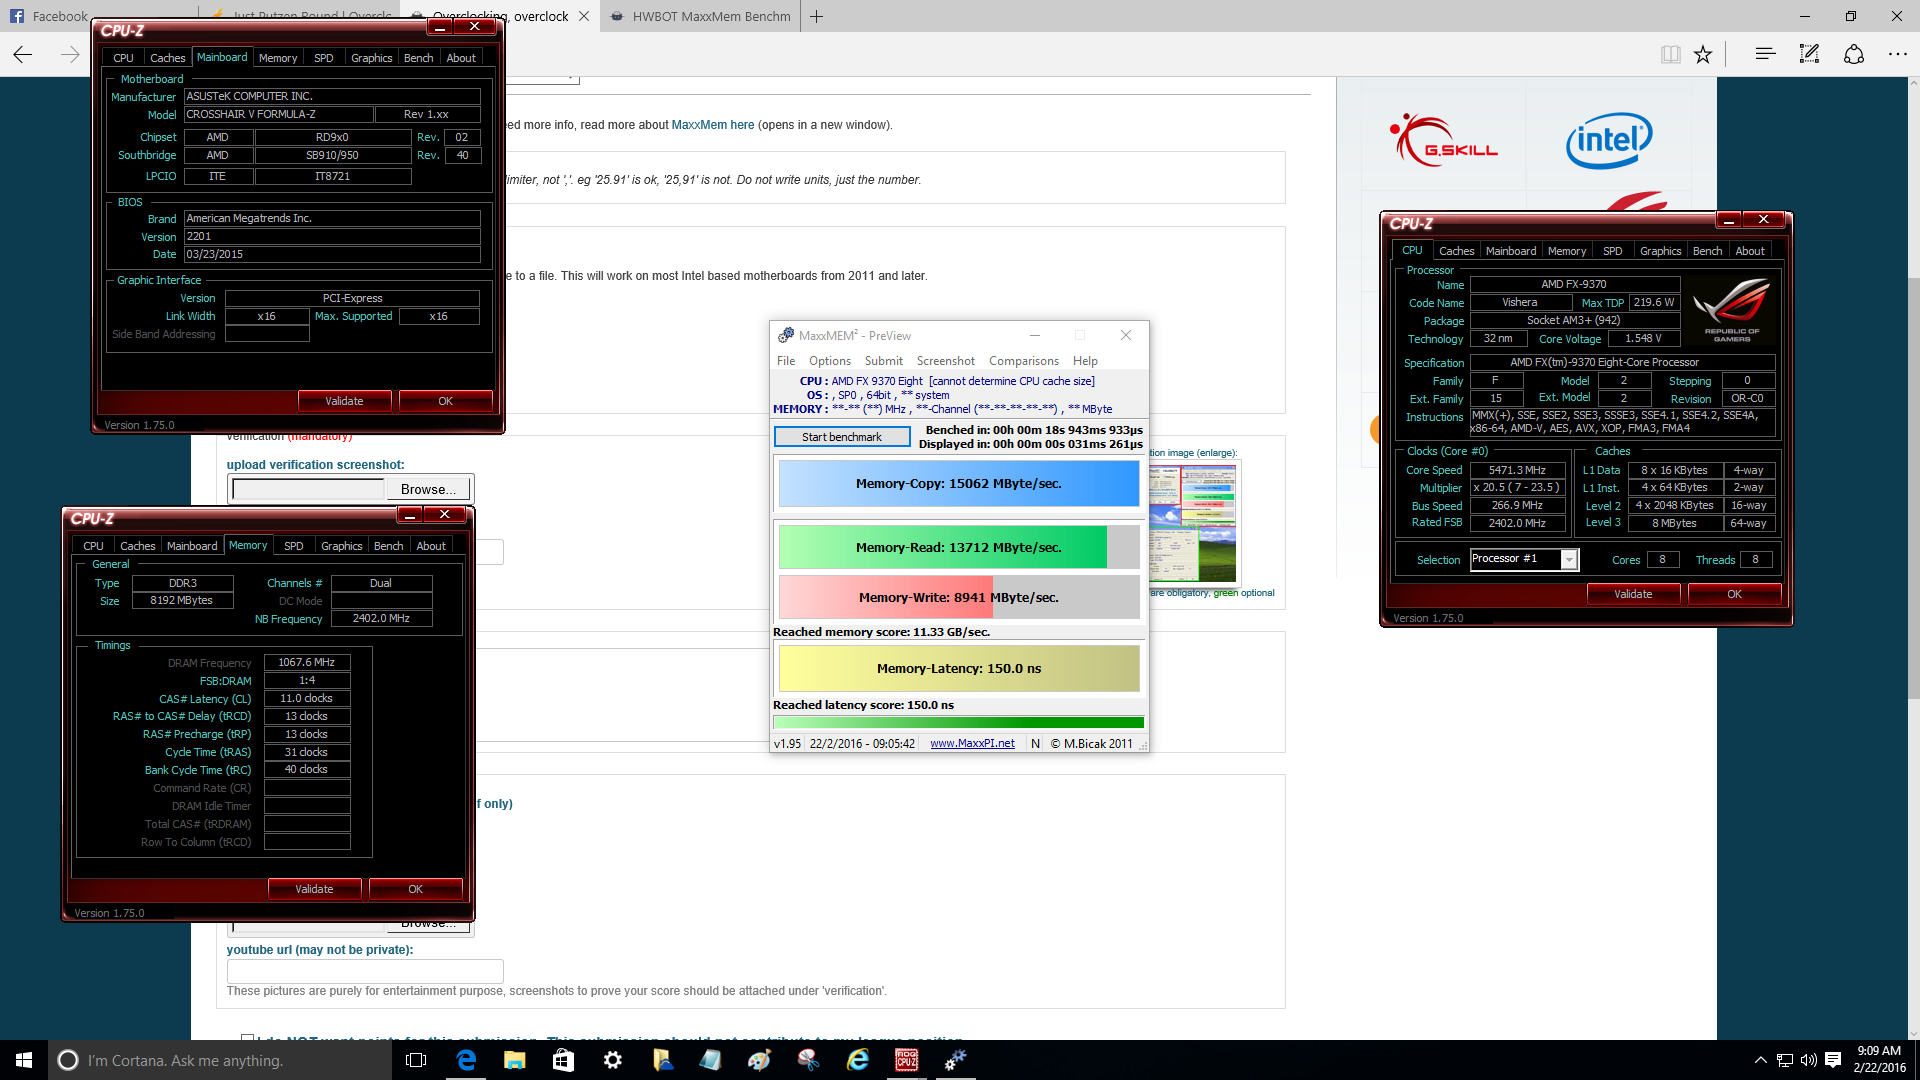The height and width of the screenshot is (1080, 1920).
Task: Open www.MaxxPI.net link
Action: click(972, 743)
